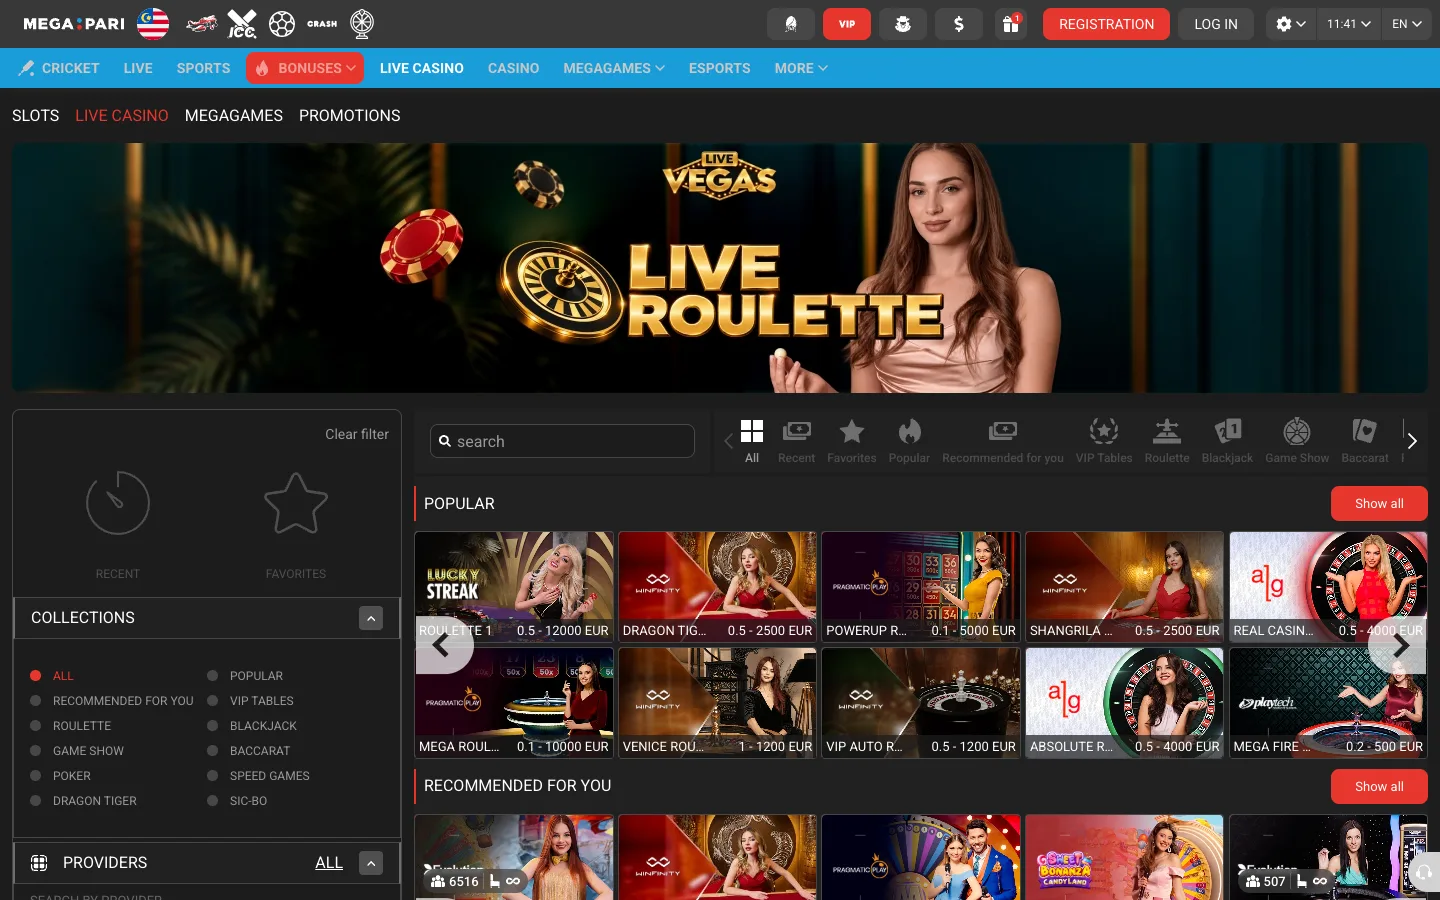Collapse the PROVIDERS section
Image resolution: width=1440 pixels, height=900 pixels.
click(x=371, y=863)
